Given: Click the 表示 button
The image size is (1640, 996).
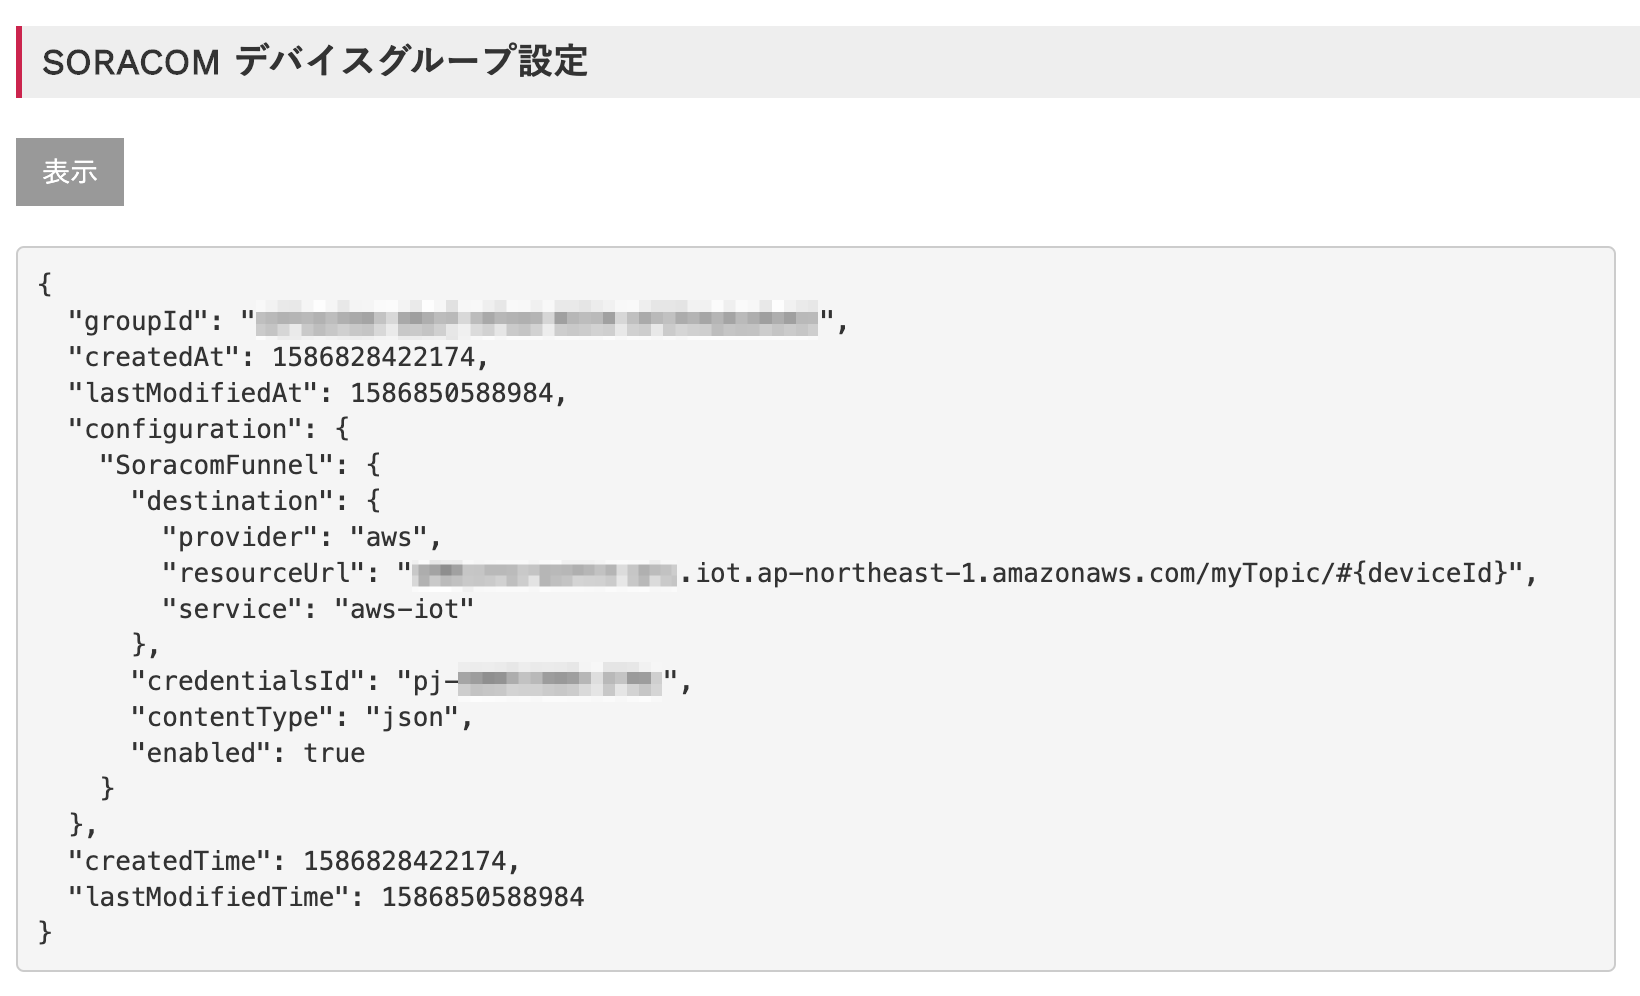Looking at the screenshot, I should (70, 172).
